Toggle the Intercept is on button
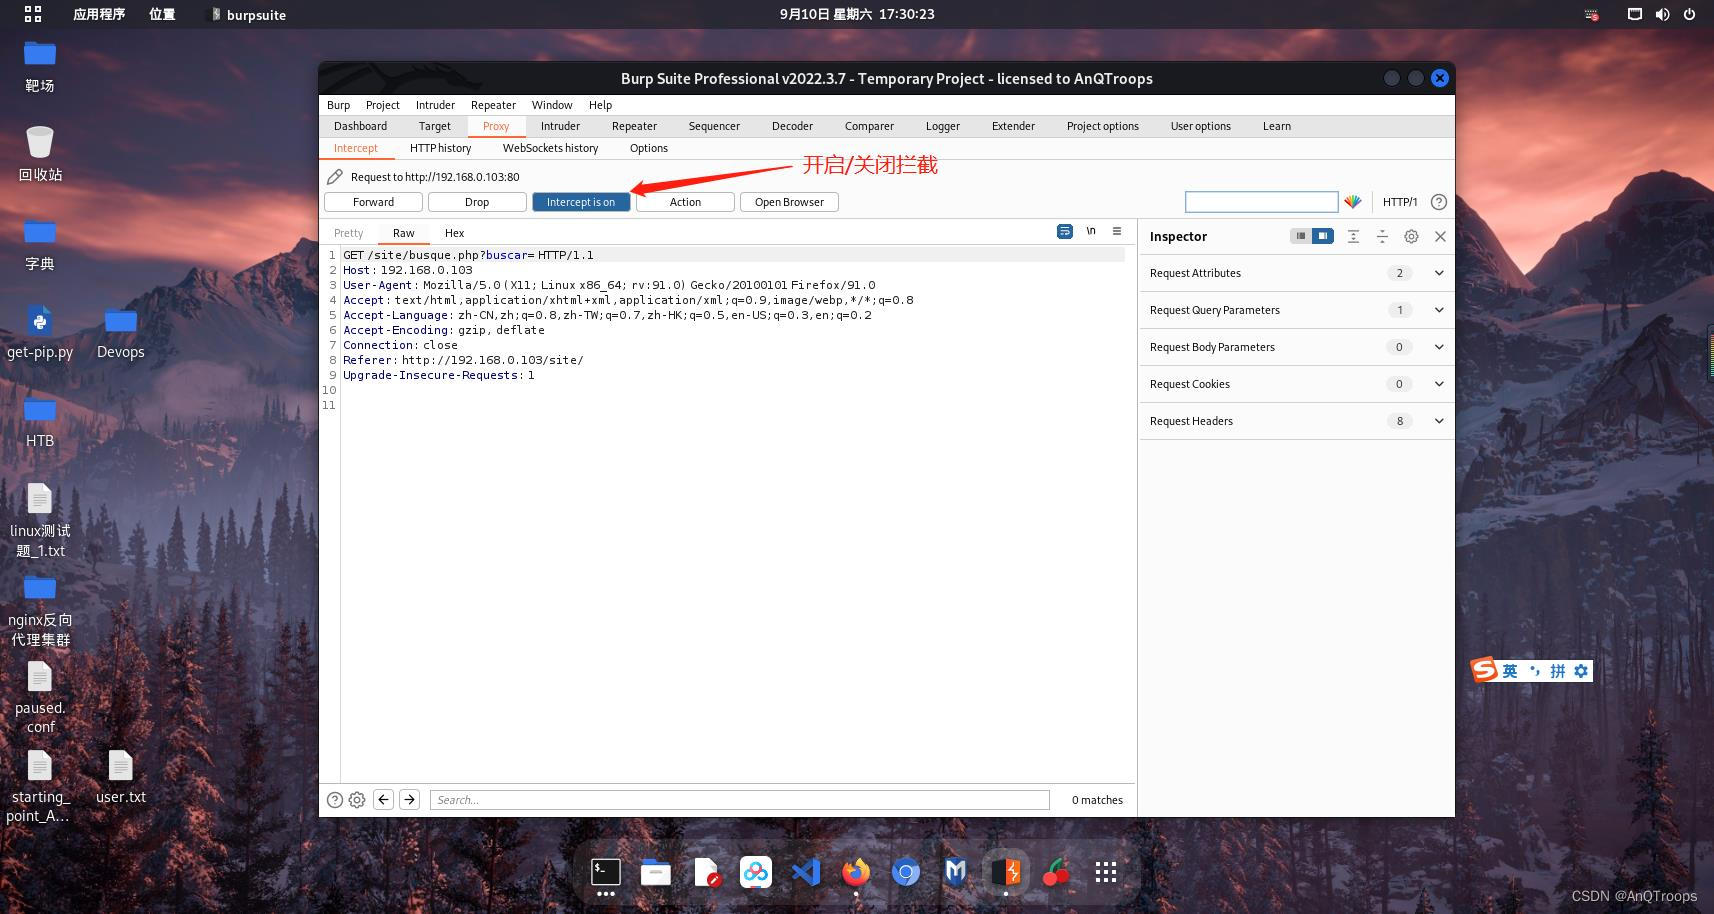This screenshot has height=914, width=1714. coord(581,202)
